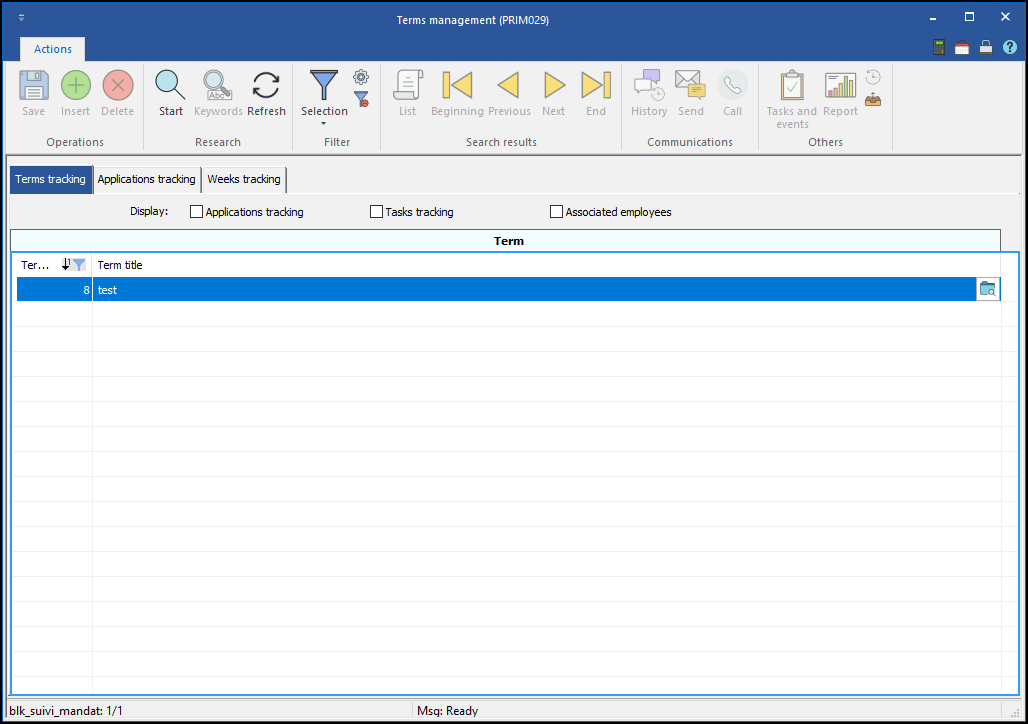Click the Save floppy disk icon

[33, 85]
